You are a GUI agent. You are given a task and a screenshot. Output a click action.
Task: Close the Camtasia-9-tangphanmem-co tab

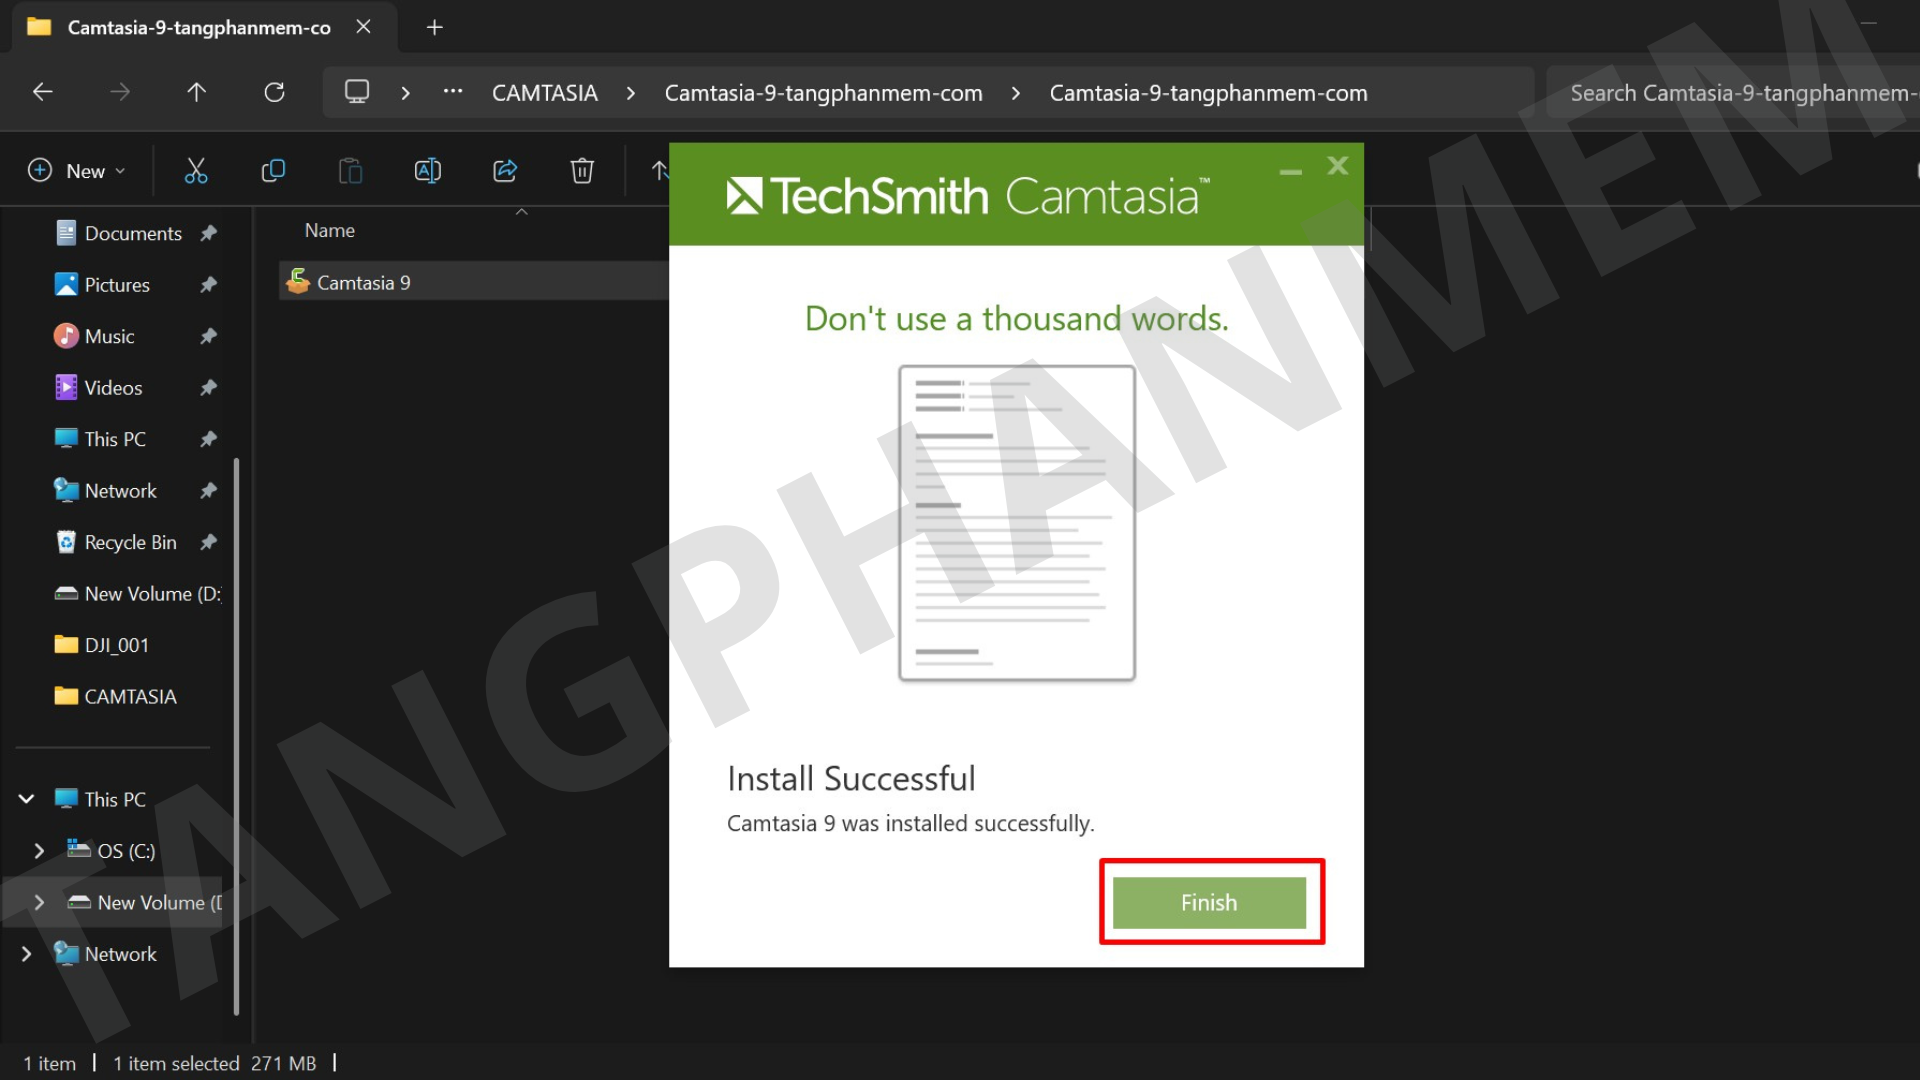tap(364, 27)
